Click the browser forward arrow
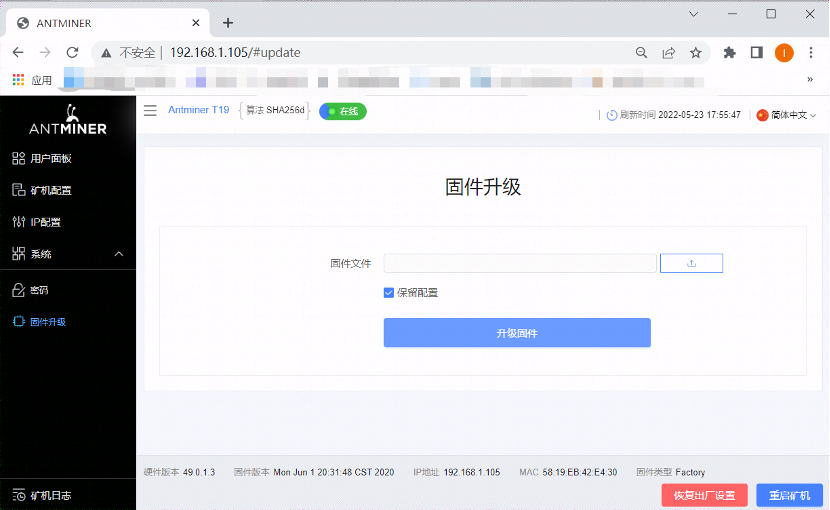This screenshot has height=510, width=830. tap(45, 52)
